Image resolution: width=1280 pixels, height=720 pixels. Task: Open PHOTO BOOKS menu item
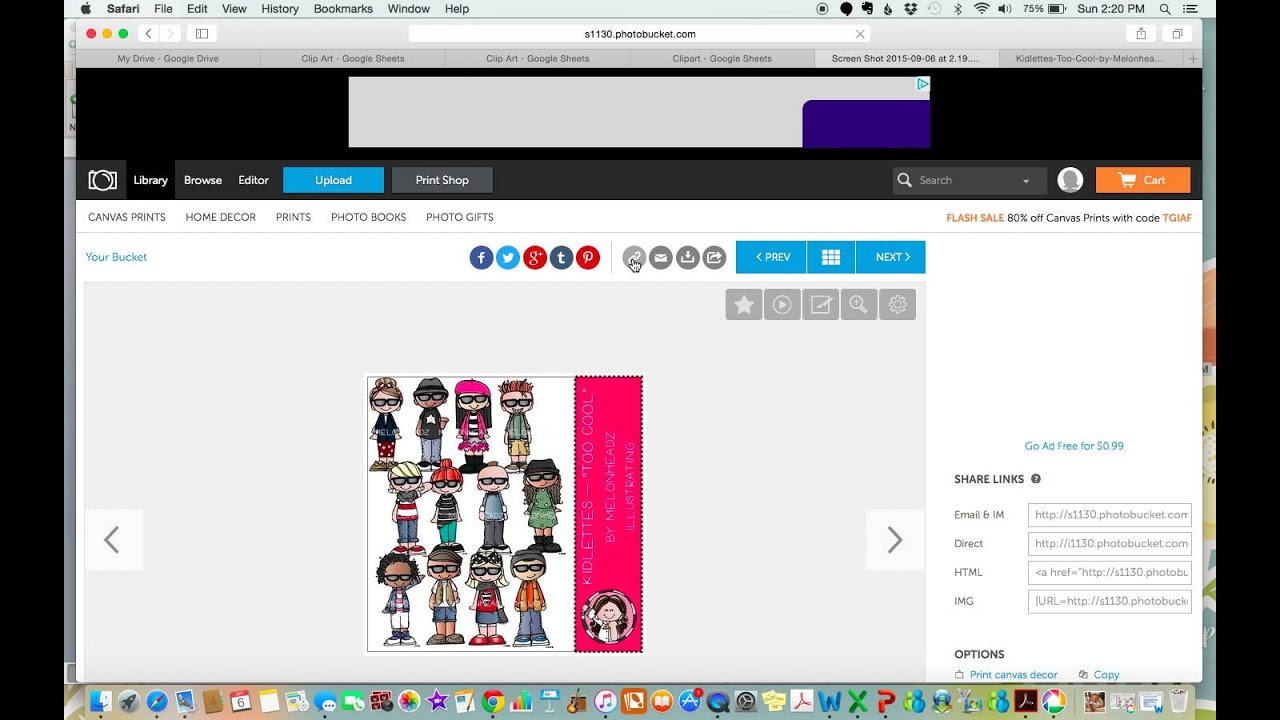(368, 217)
